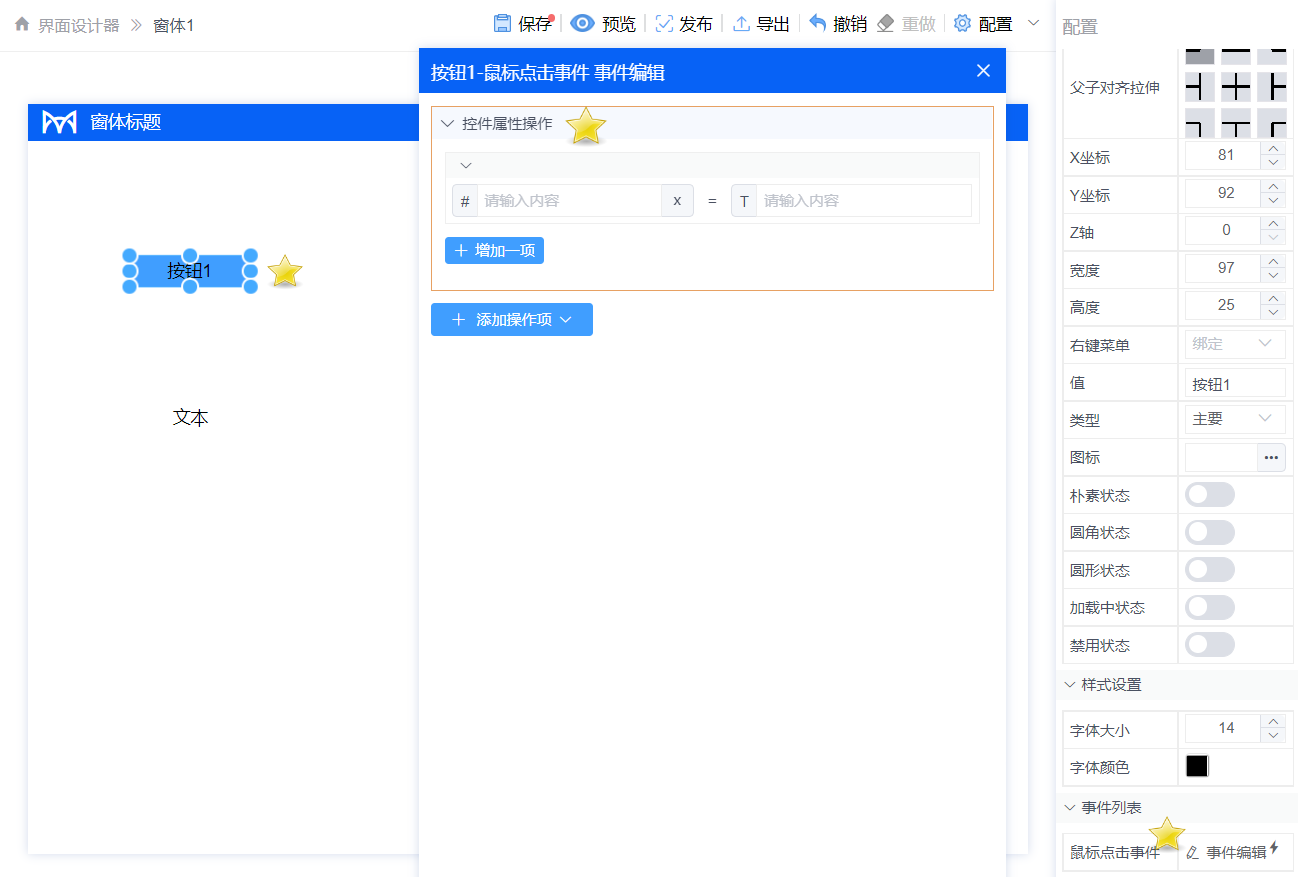Image resolution: width=1298 pixels, height=877 pixels.
Task: Open Preview with the eye icon
Action: [583, 24]
